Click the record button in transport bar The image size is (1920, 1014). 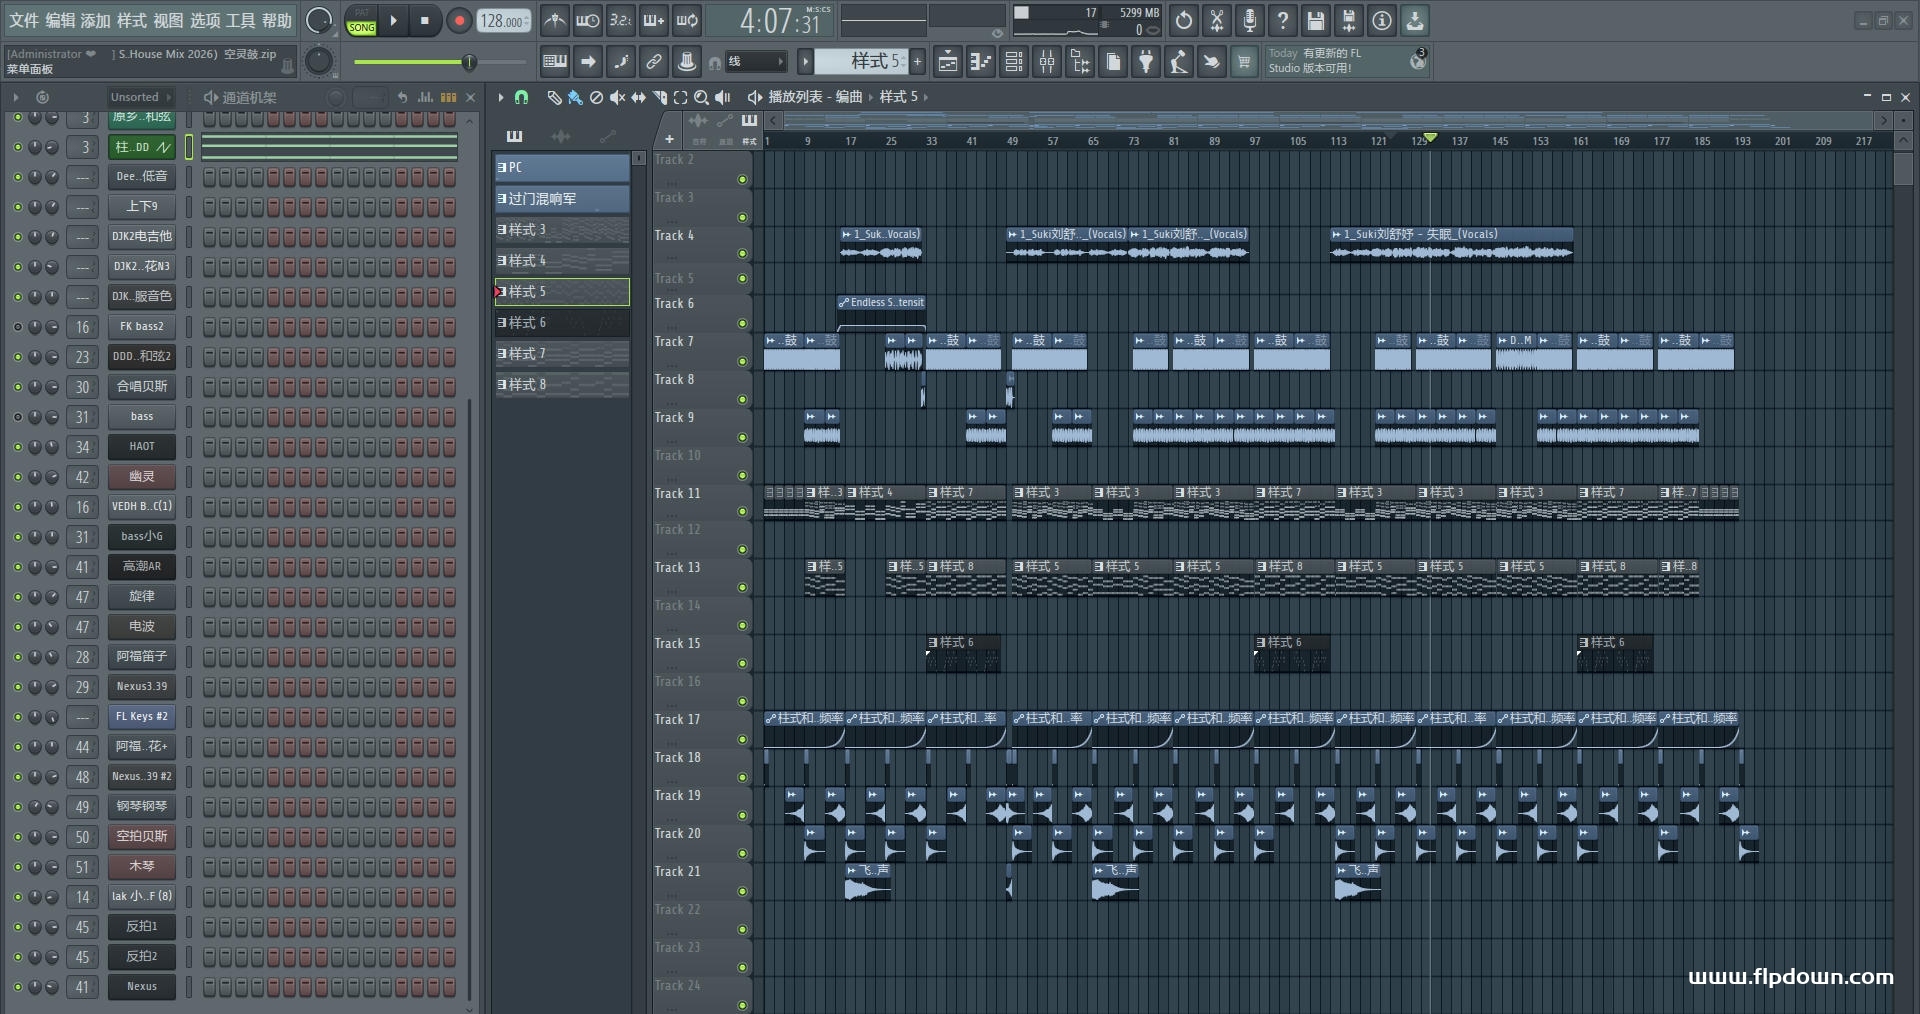point(459,21)
